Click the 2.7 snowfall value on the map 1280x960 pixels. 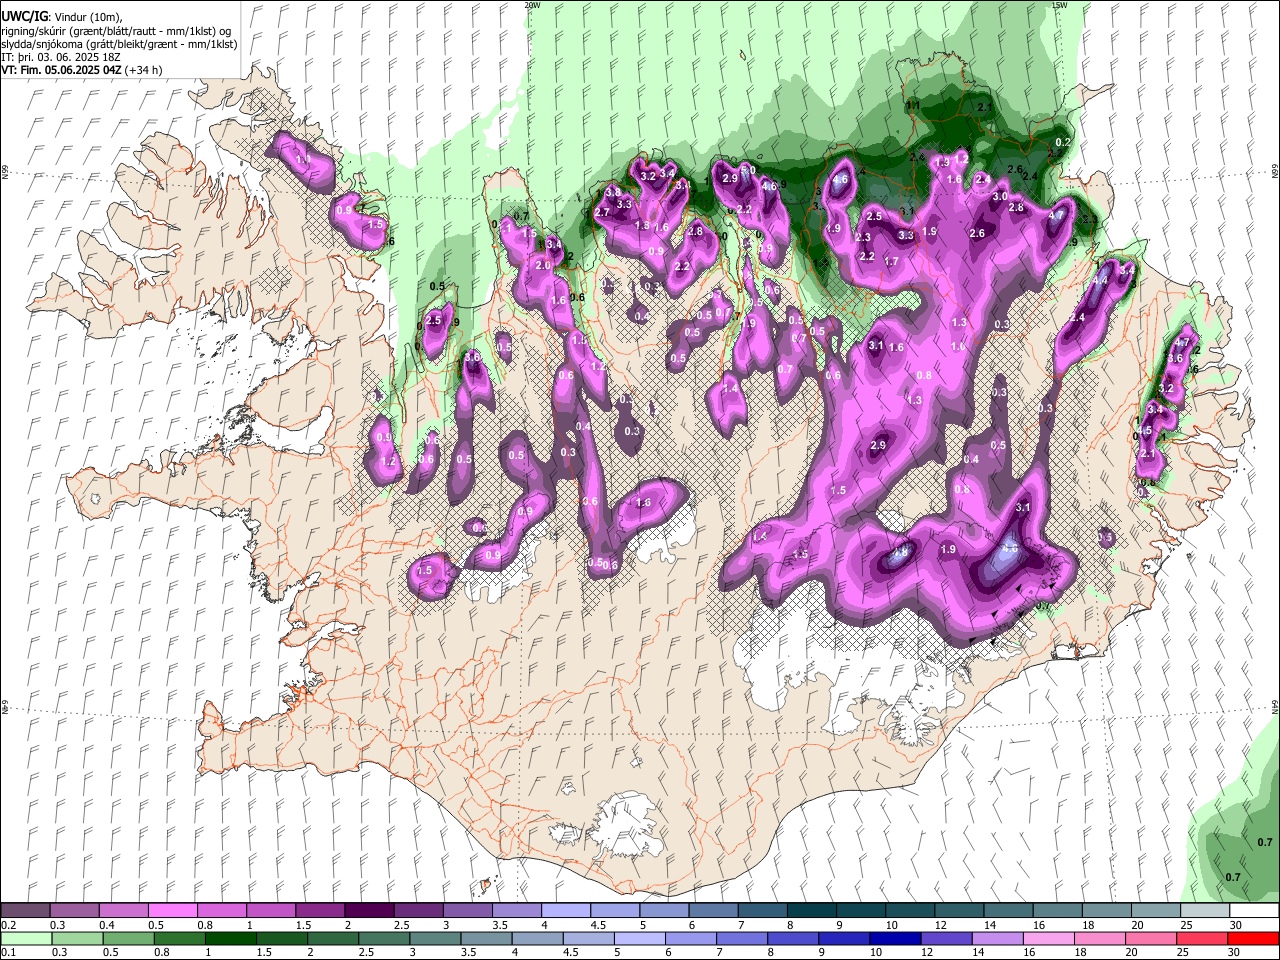coord(602,212)
